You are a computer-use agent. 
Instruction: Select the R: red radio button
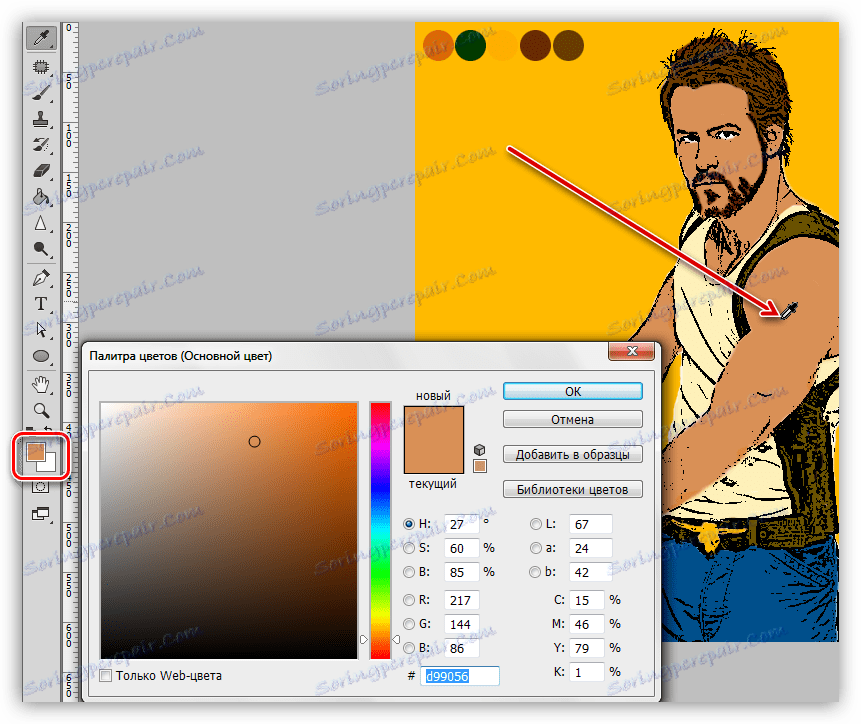pyautogui.click(x=409, y=600)
